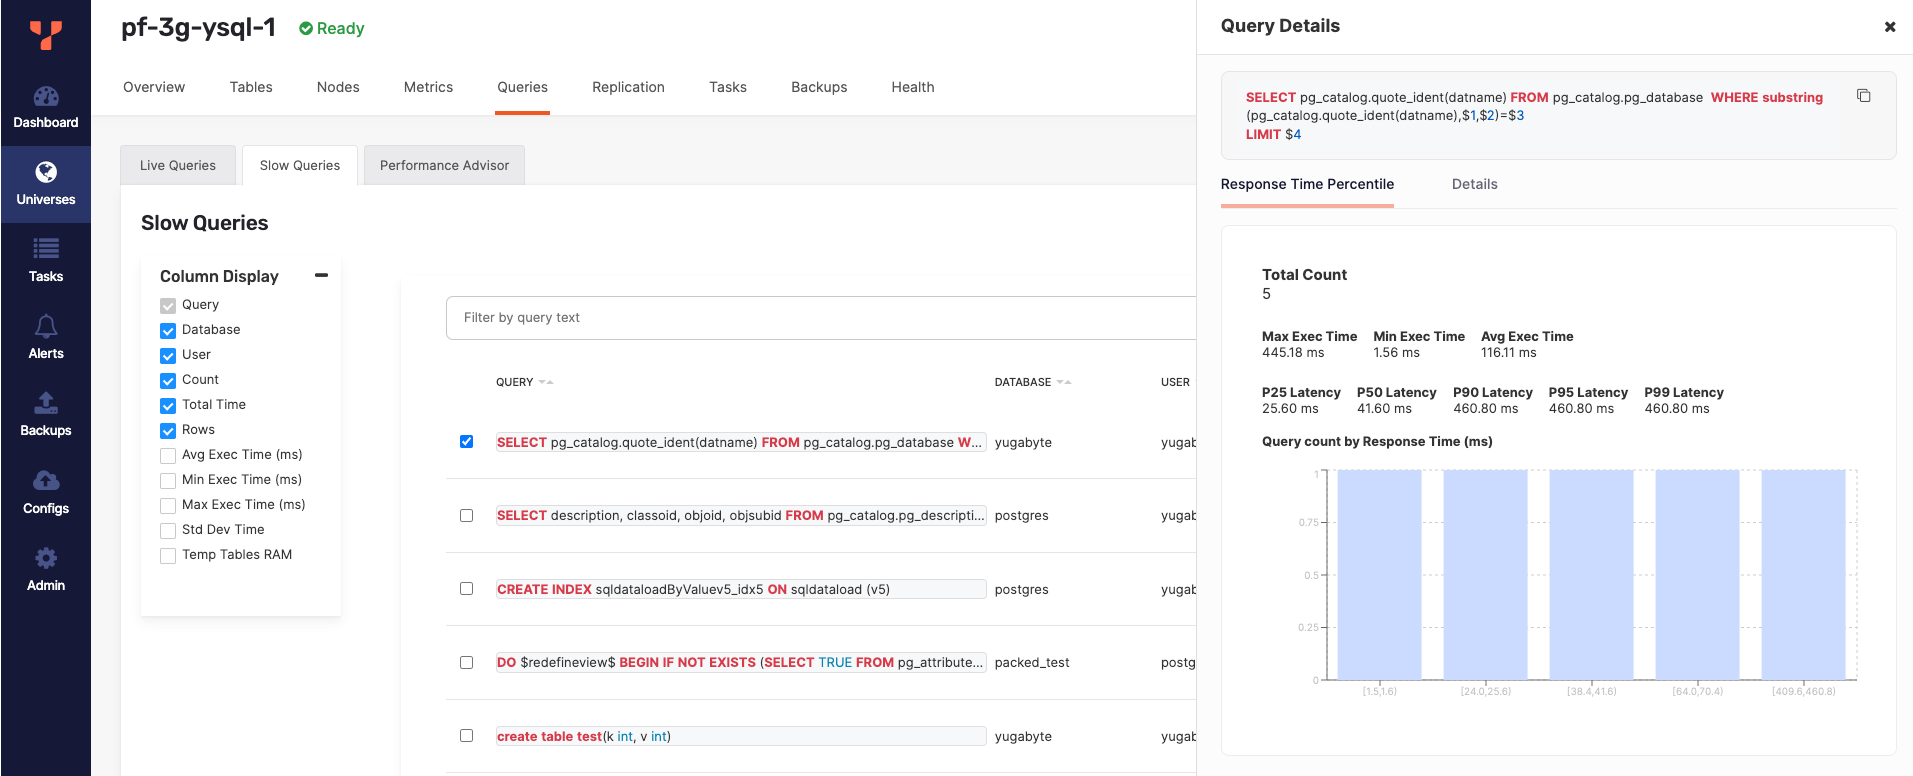Open the Tasks list icon in sidebar

pos(46,249)
